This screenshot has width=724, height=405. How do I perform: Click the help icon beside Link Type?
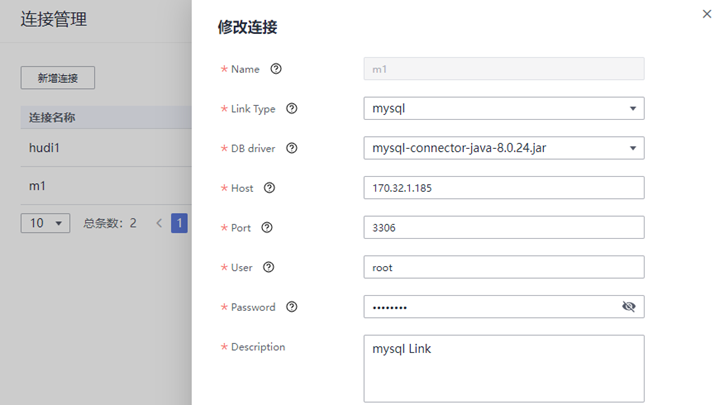pos(292,109)
